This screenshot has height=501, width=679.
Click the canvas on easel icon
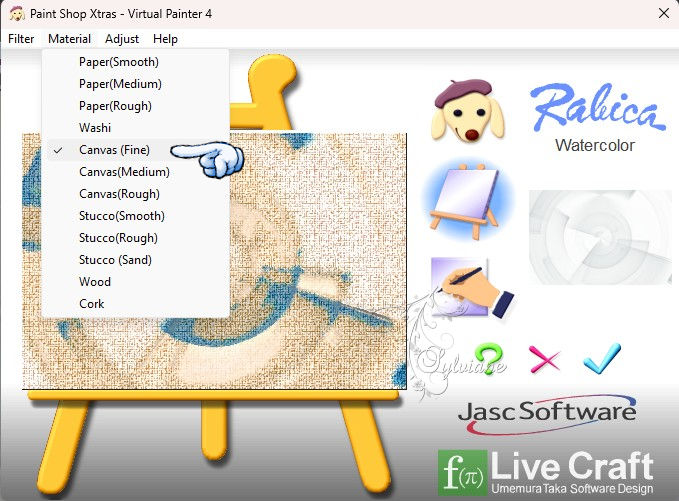point(468,200)
